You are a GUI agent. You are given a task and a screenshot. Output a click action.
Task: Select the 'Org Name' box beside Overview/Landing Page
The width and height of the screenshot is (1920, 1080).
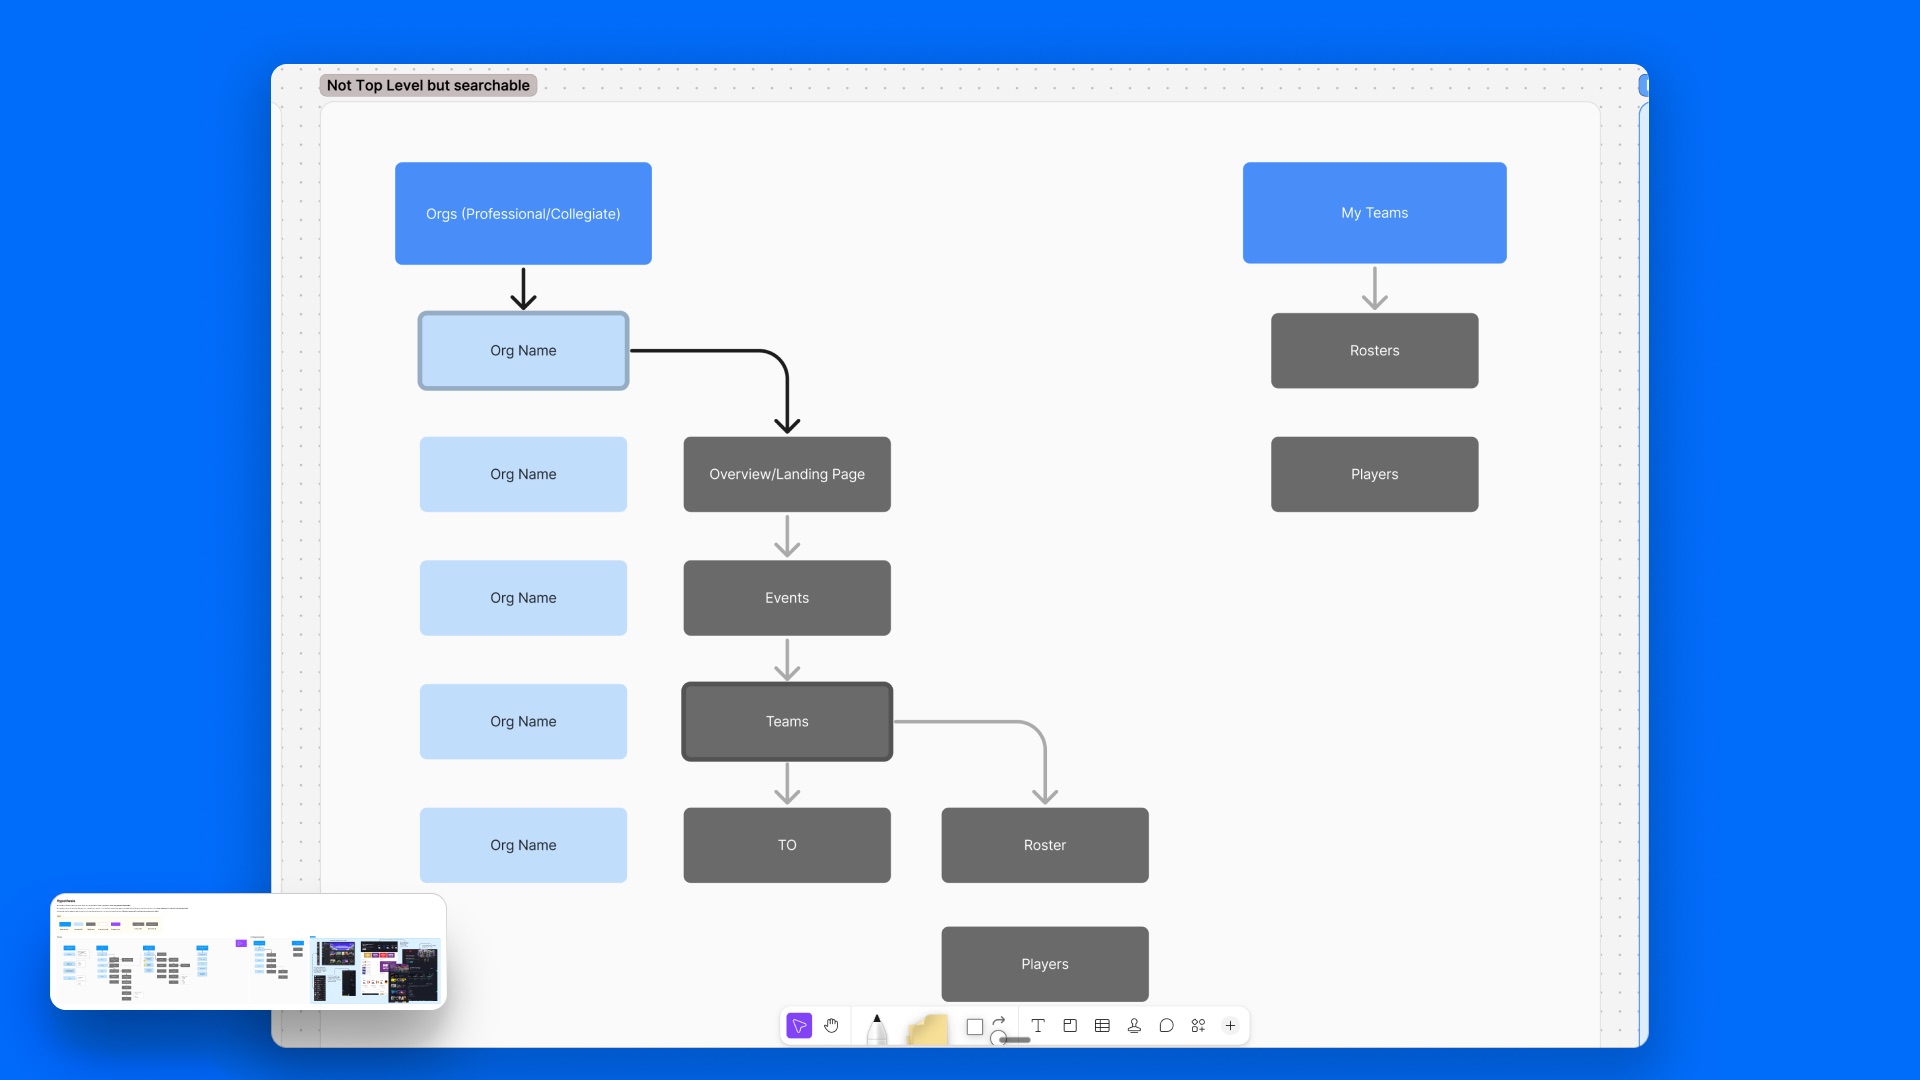click(523, 475)
